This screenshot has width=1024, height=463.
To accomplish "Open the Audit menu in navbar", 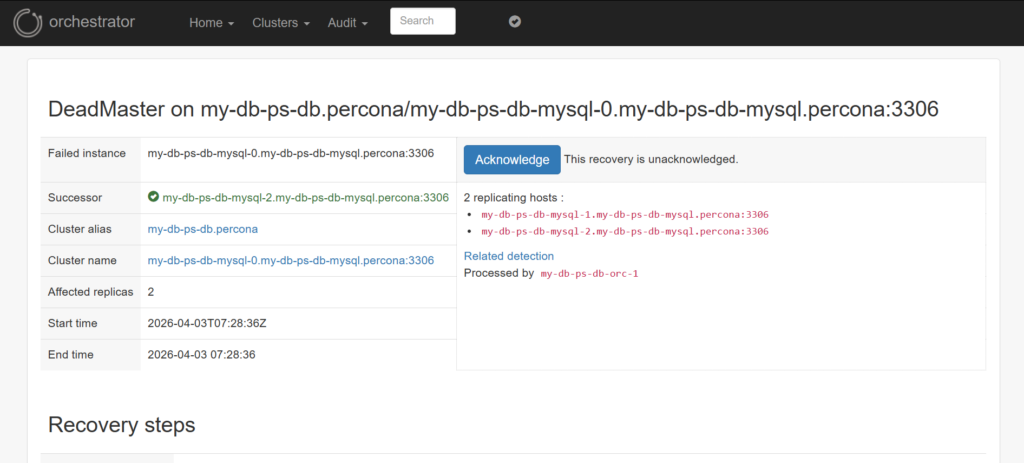I will 347,22.
